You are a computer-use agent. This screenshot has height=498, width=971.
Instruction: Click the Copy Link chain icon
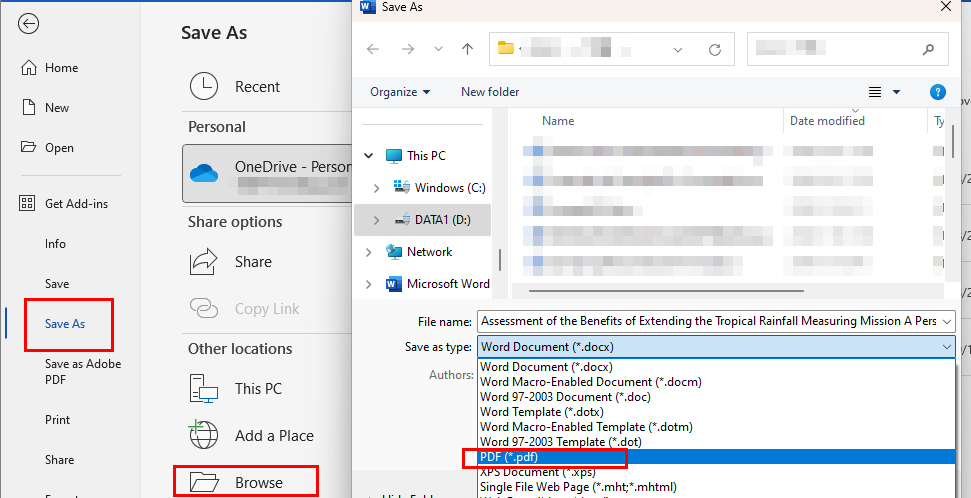pos(204,308)
